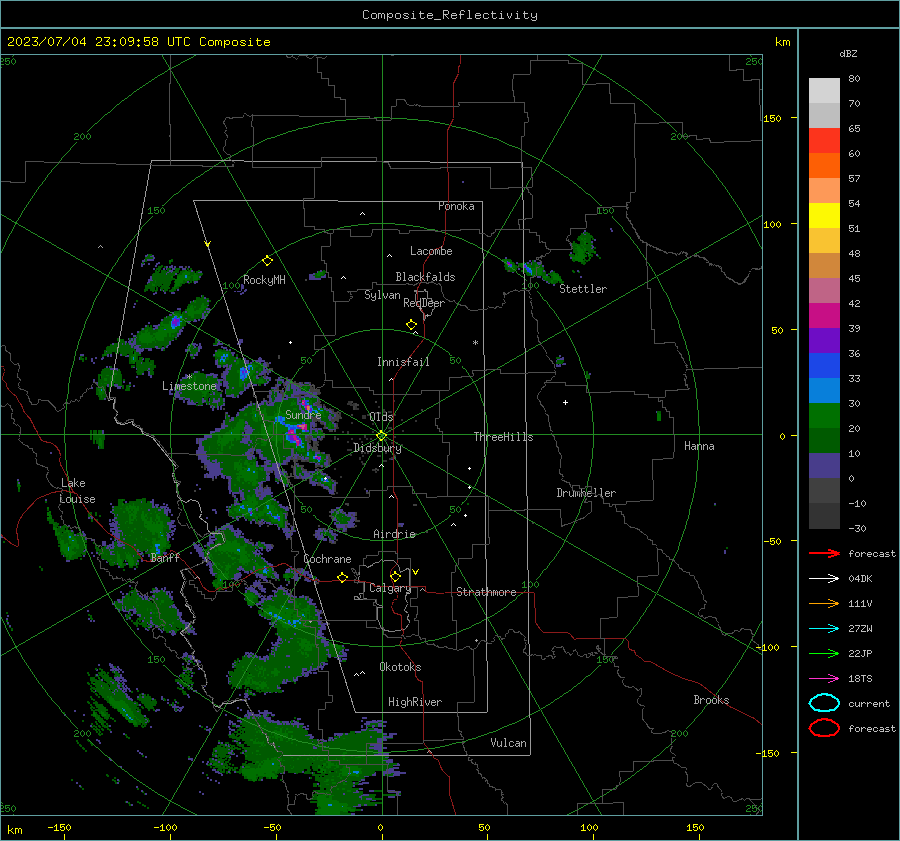Select the green 30 dBZ color band

(x=824, y=416)
